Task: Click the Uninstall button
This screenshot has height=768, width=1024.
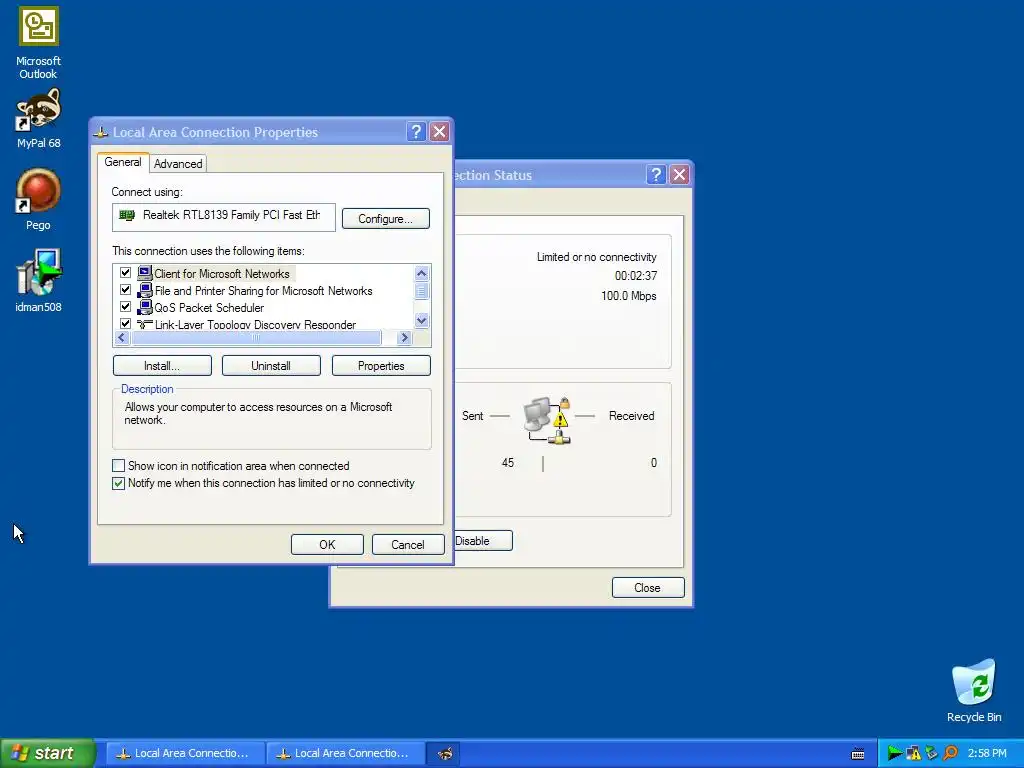Action: click(x=271, y=366)
